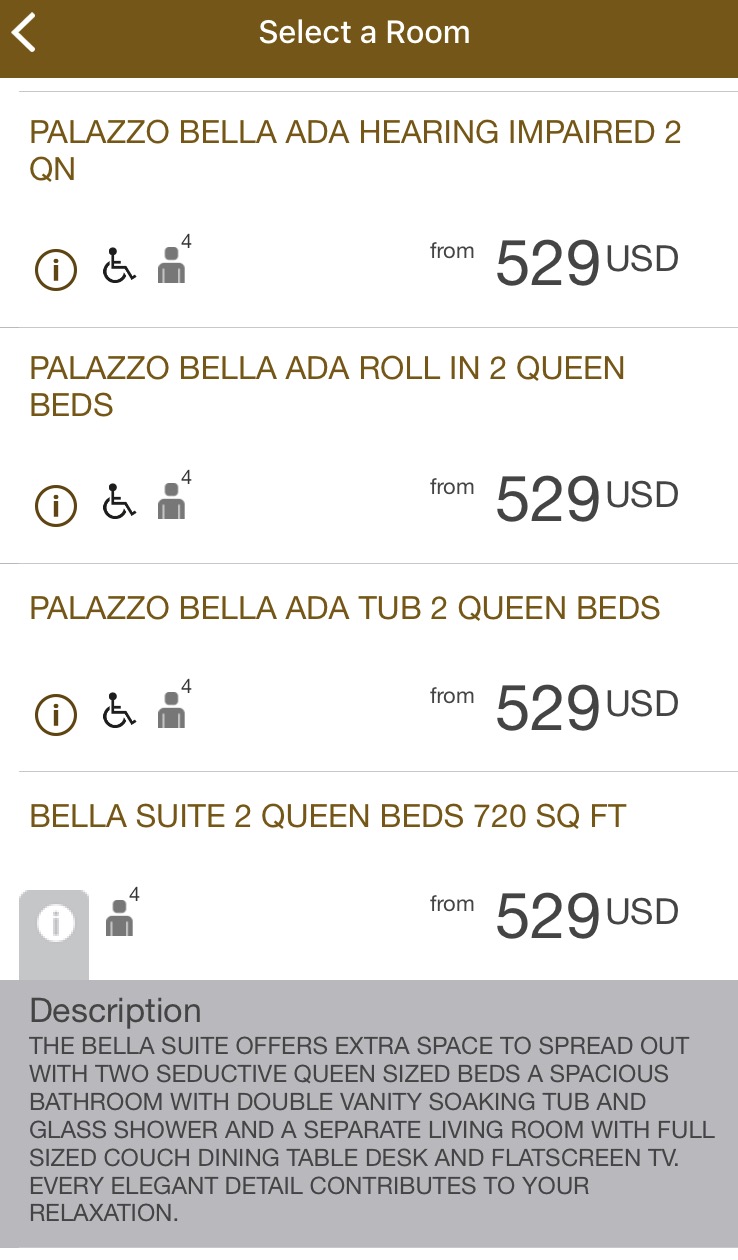Tap wheelchair icon on Hearing Impaired room
This screenshot has width=738, height=1260.
[119, 267]
